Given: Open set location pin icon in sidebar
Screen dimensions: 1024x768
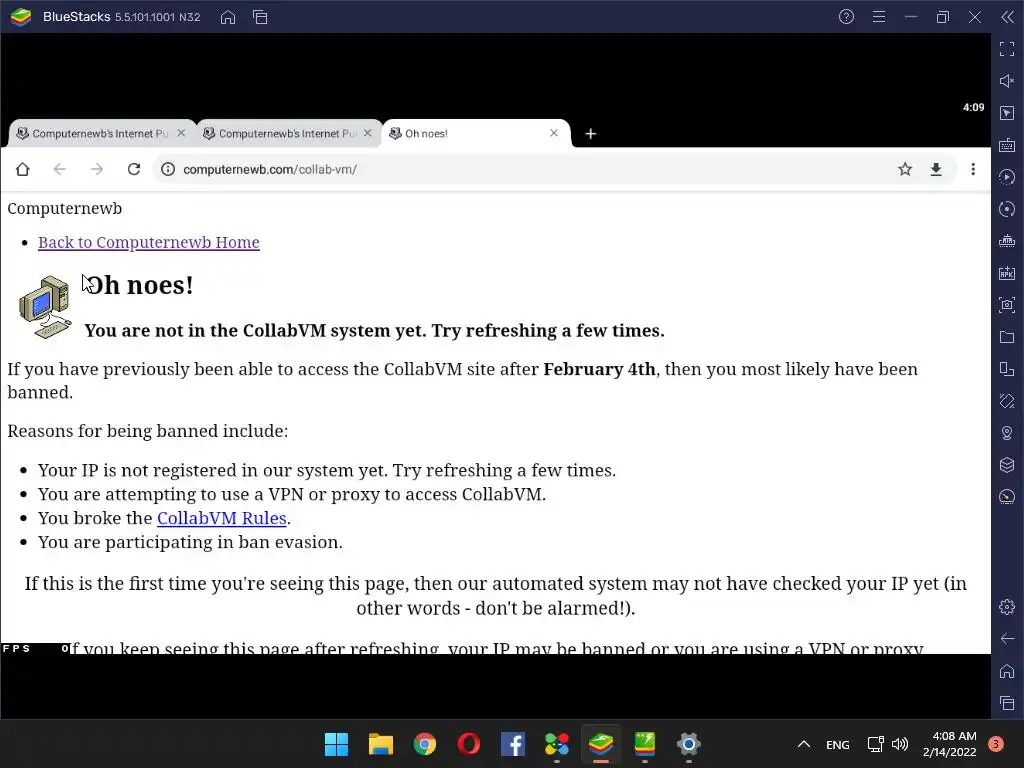Looking at the screenshot, I should 1007,433.
